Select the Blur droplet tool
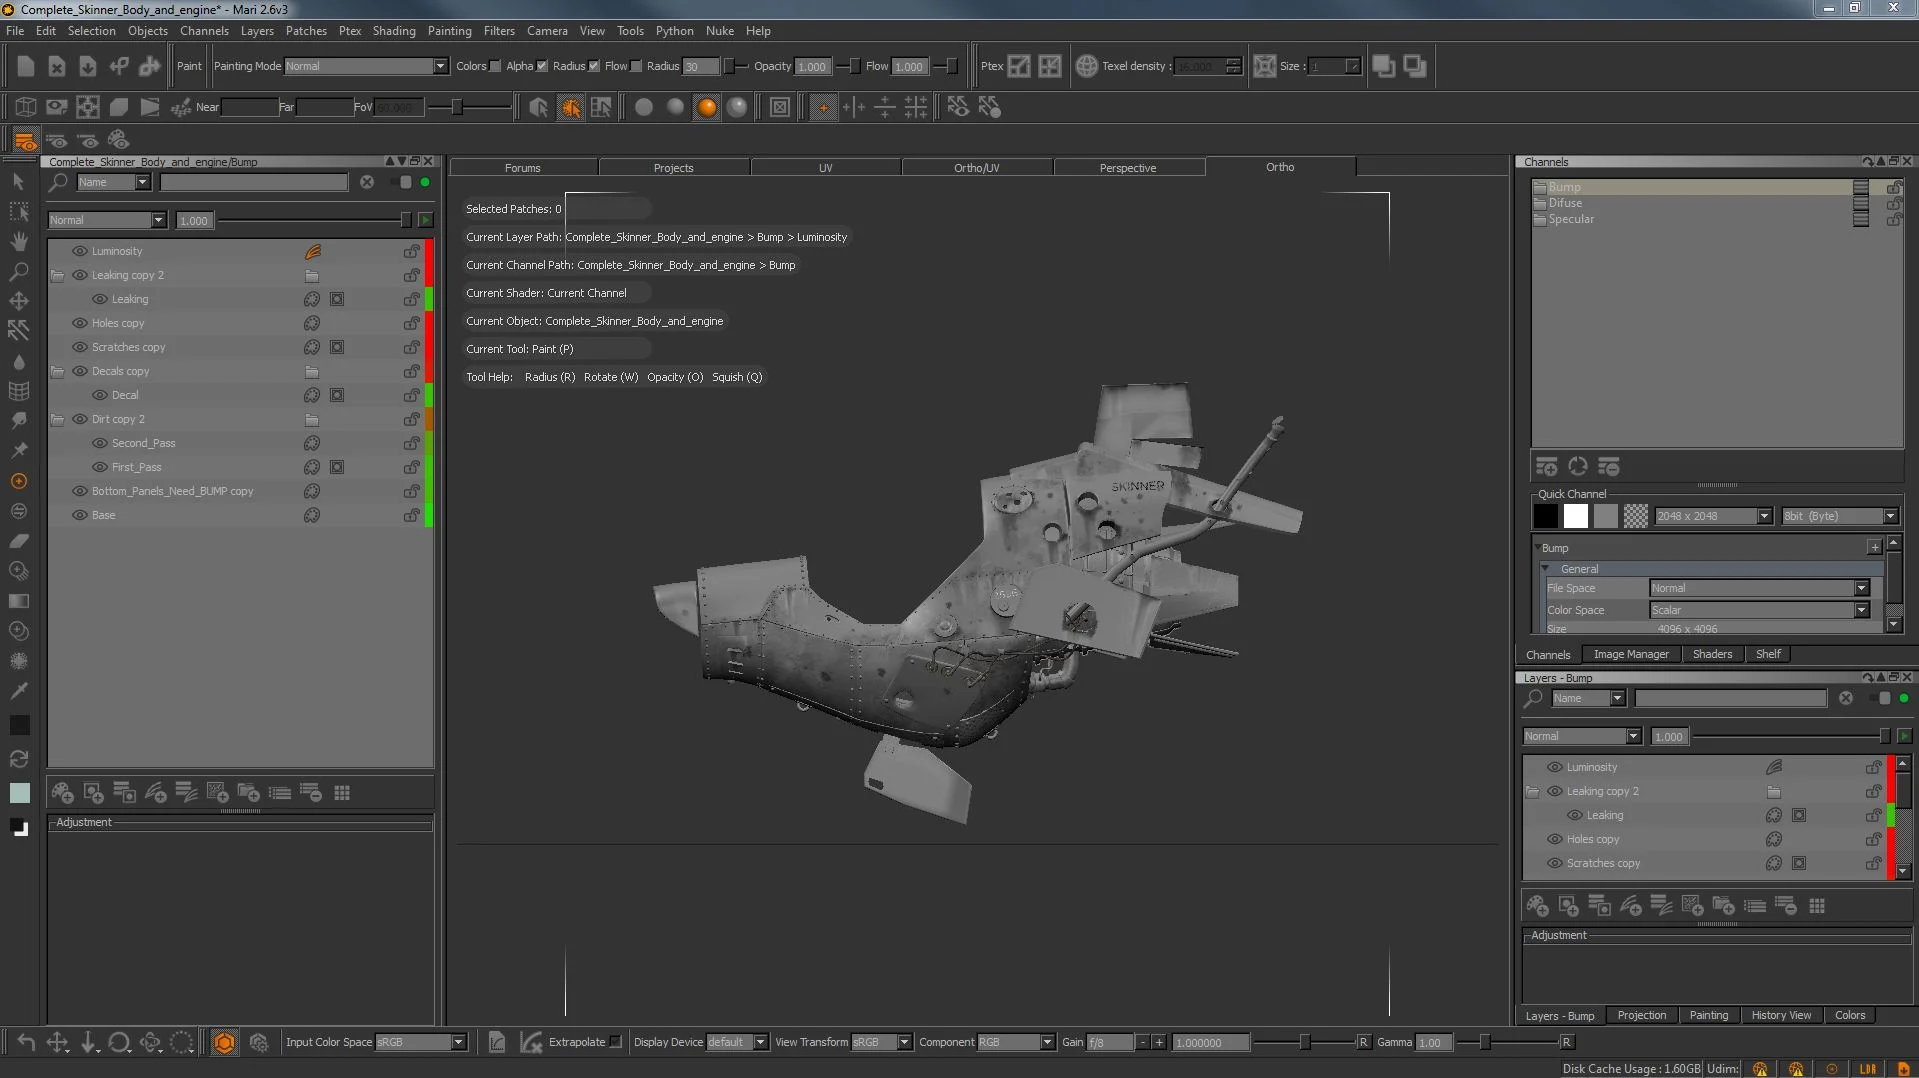Viewport: 1919px width, 1078px height. click(x=18, y=361)
